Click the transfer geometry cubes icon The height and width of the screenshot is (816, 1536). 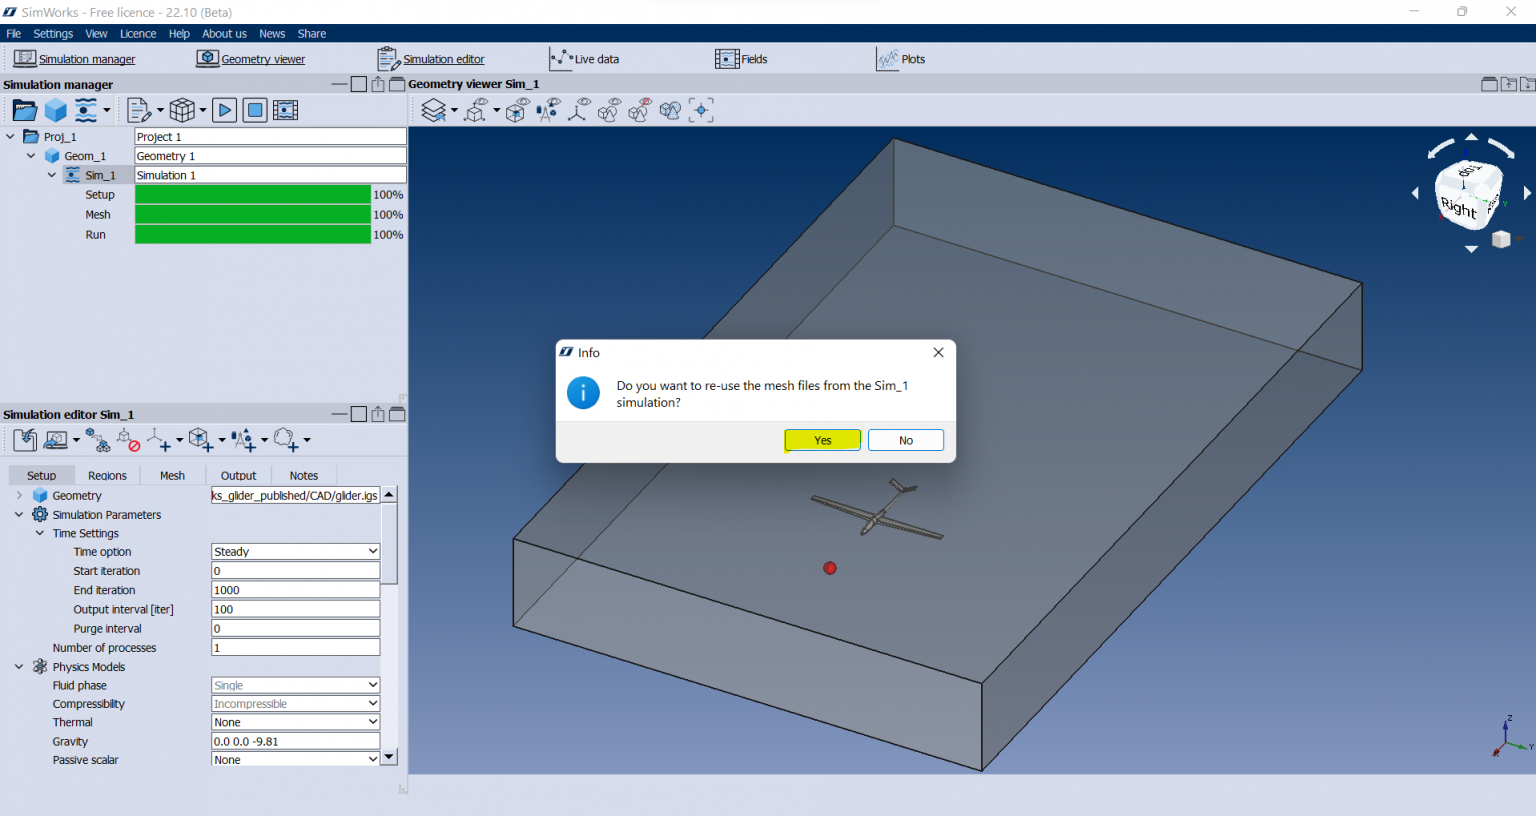97,439
